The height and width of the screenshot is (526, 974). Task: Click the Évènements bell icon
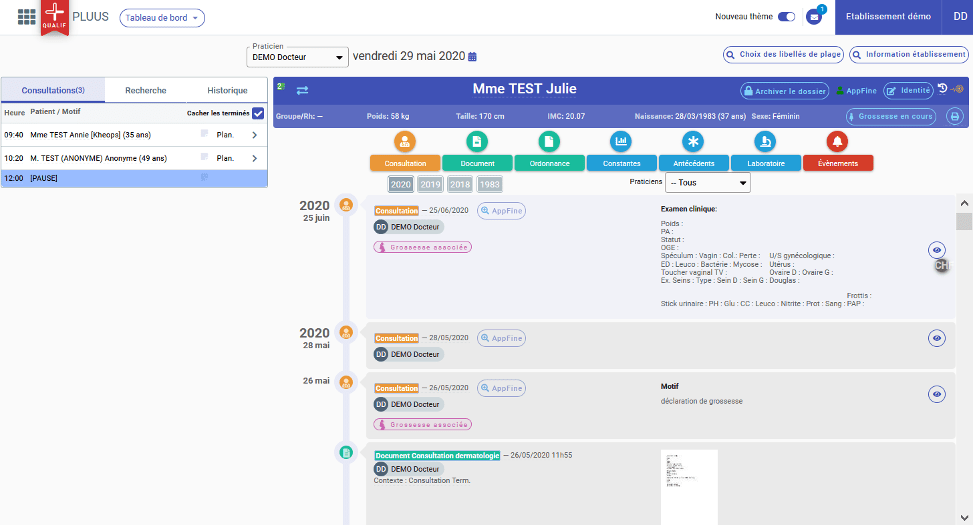coord(837,142)
